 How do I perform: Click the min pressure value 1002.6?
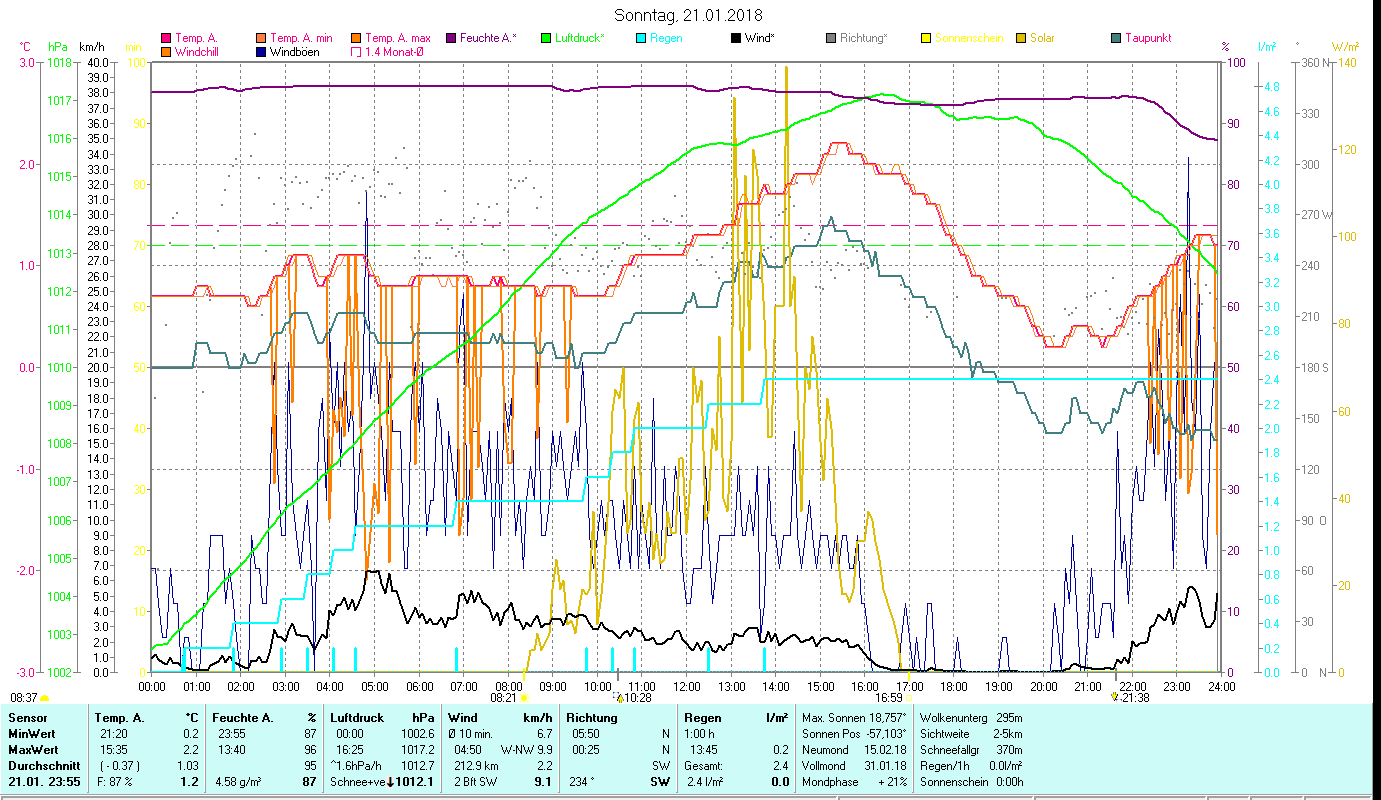[x=418, y=734]
